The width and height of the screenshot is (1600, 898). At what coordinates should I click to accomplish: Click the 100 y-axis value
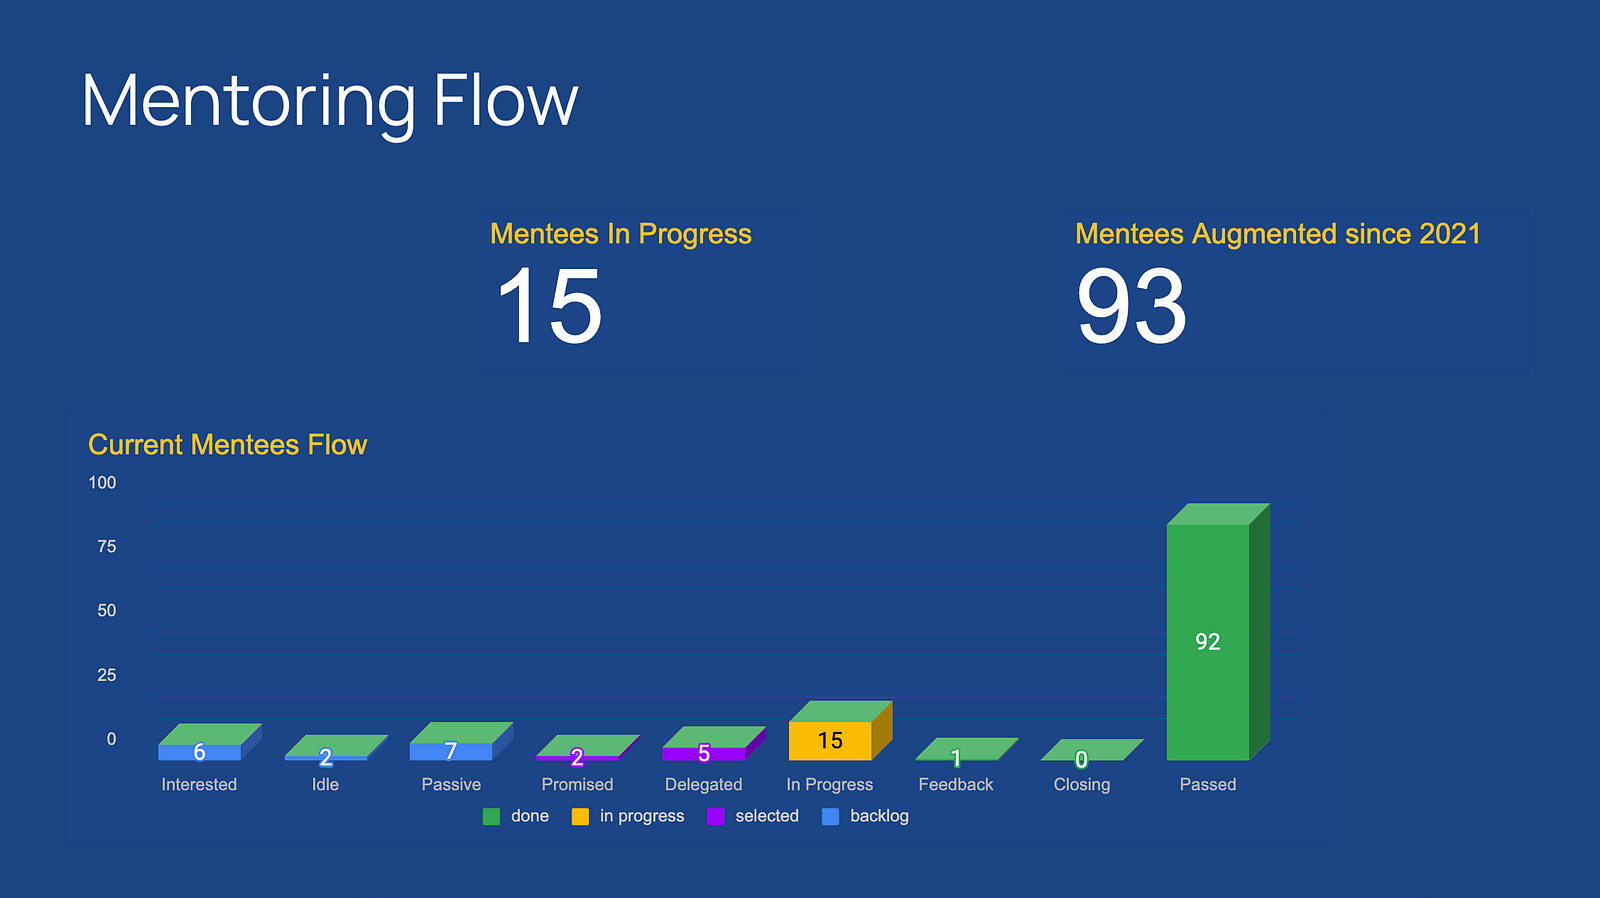click(x=102, y=483)
